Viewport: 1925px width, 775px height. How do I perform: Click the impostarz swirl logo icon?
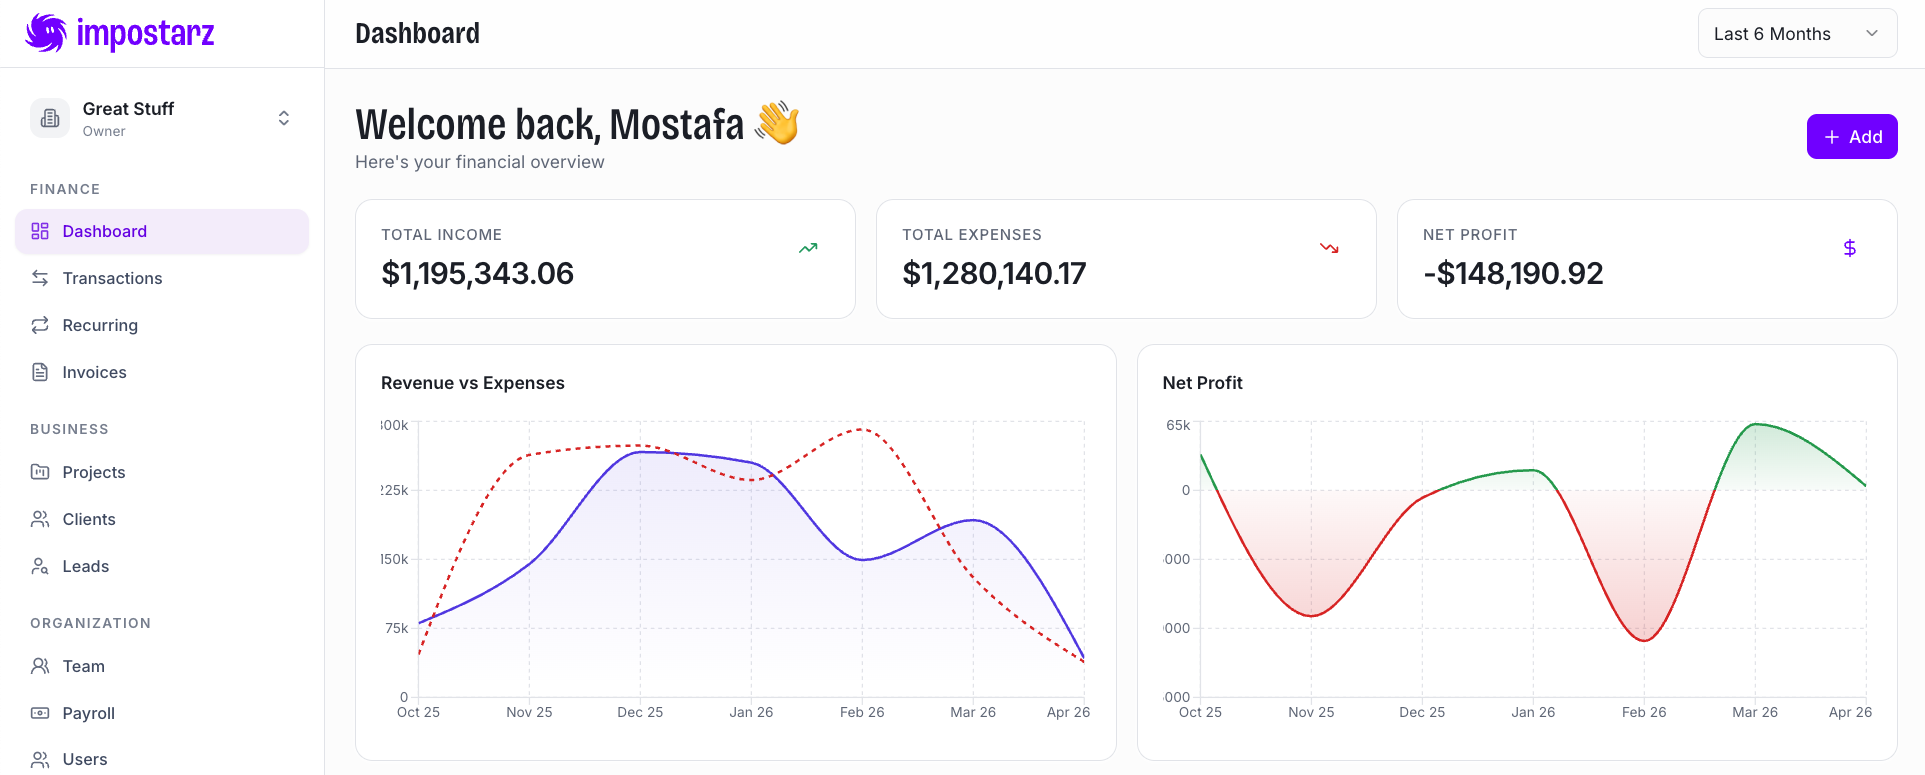46,33
